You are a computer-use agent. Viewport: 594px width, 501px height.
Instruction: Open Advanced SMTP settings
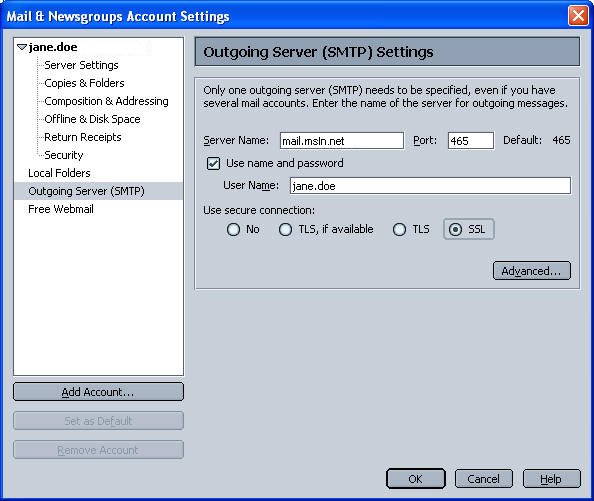coord(531,271)
